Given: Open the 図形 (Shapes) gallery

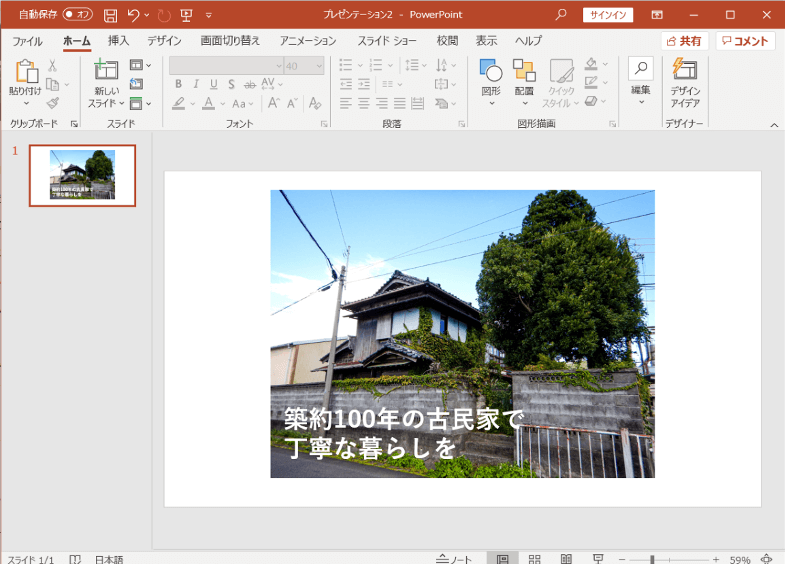Looking at the screenshot, I should pos(491,81).
